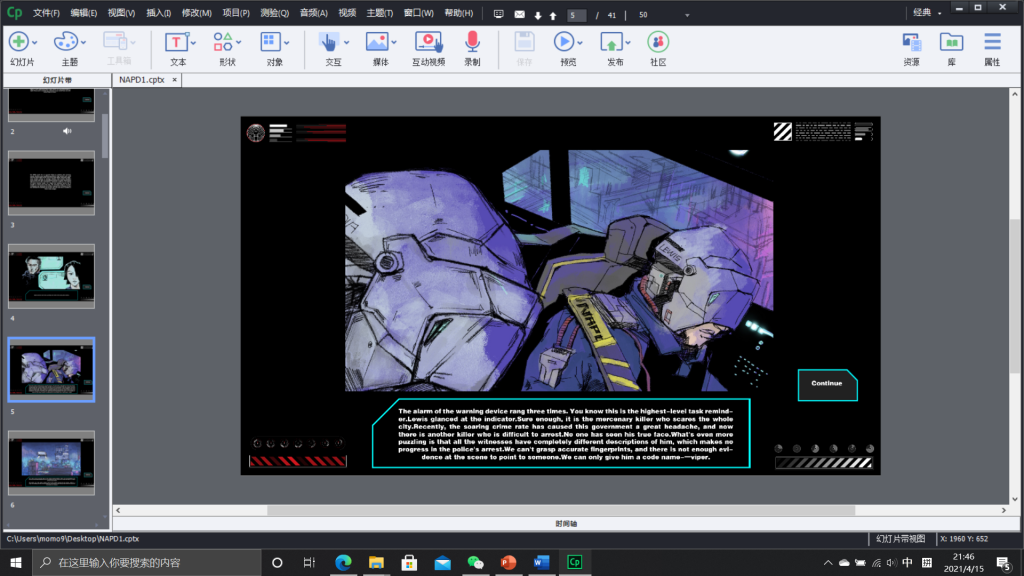Select slide 6 thumbnail in filmstrip
The image size is (1024, 576).
click(52, 462)
